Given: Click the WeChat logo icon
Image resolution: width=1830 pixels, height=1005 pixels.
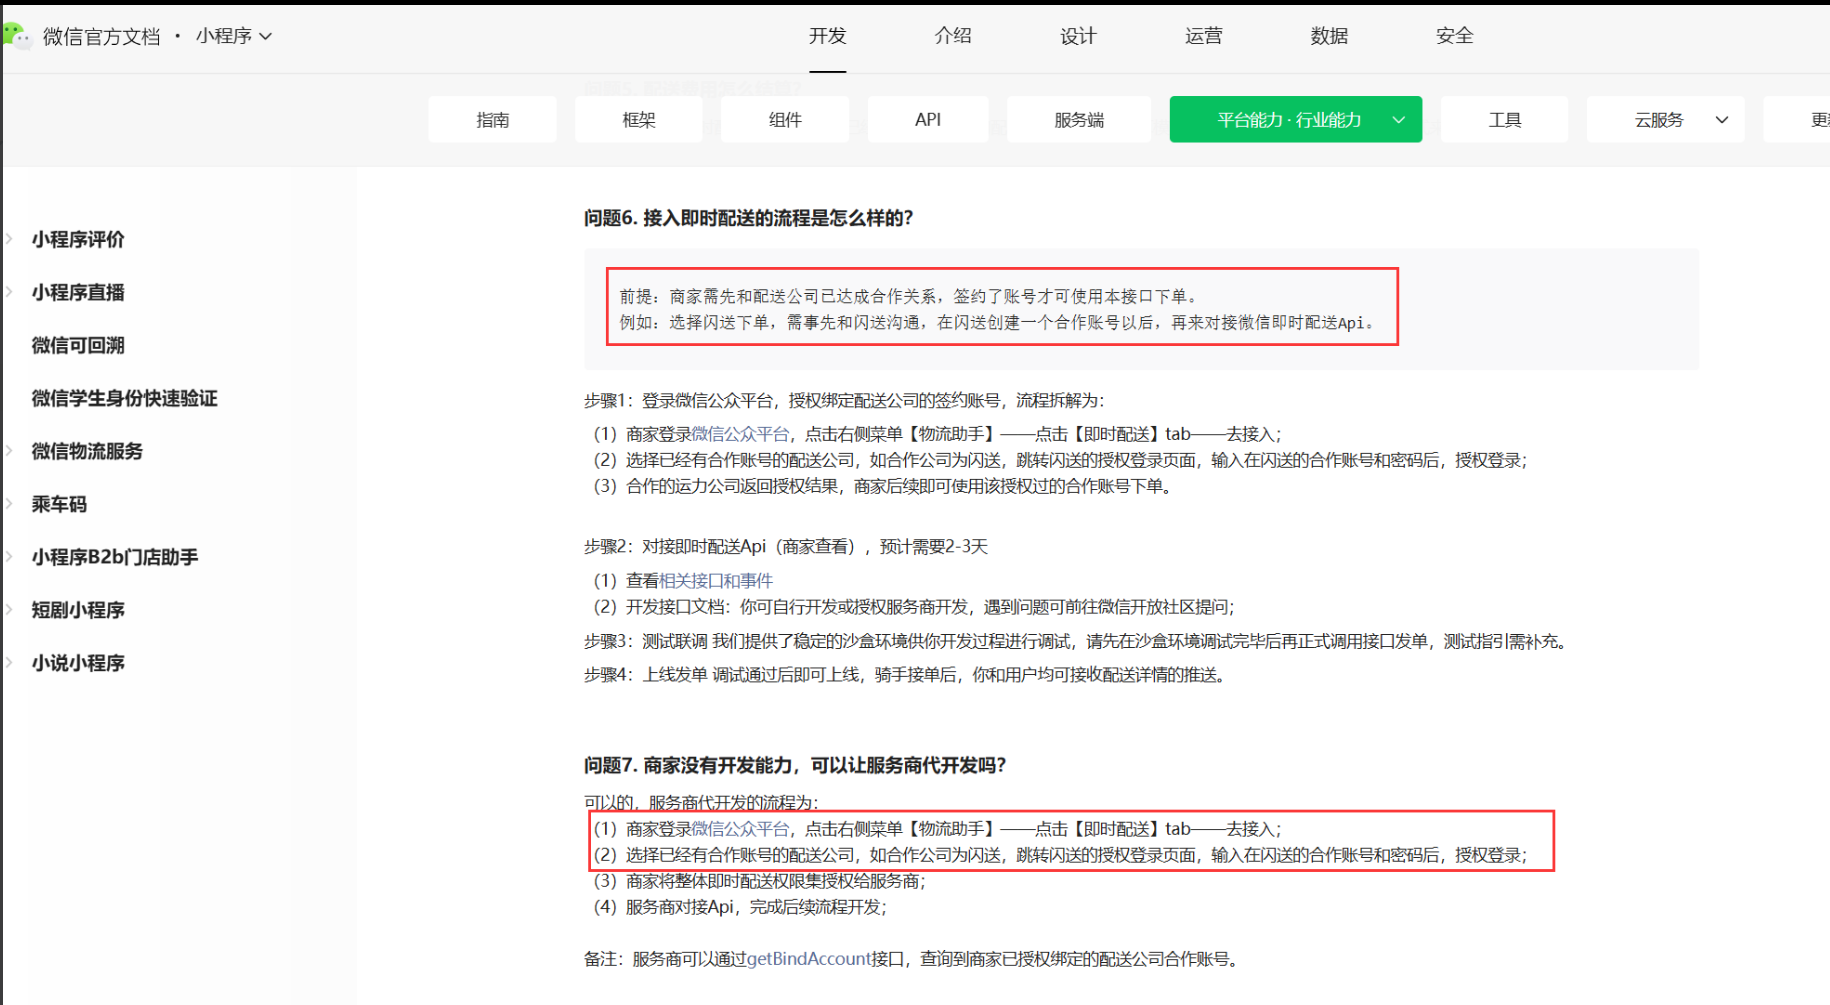Looking at the screenshot, I should 16,36.
